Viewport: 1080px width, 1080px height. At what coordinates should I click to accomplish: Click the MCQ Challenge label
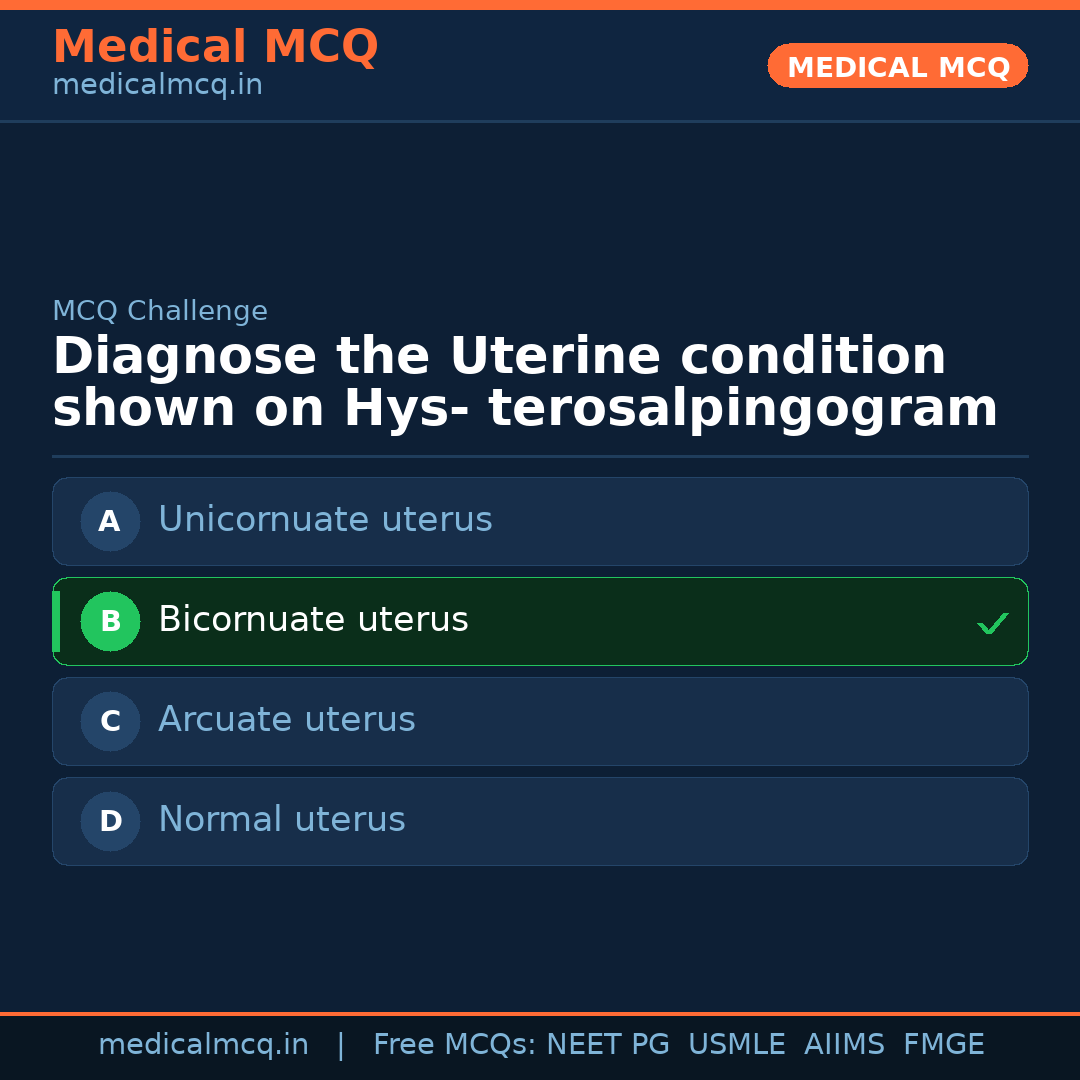point(160,311)
